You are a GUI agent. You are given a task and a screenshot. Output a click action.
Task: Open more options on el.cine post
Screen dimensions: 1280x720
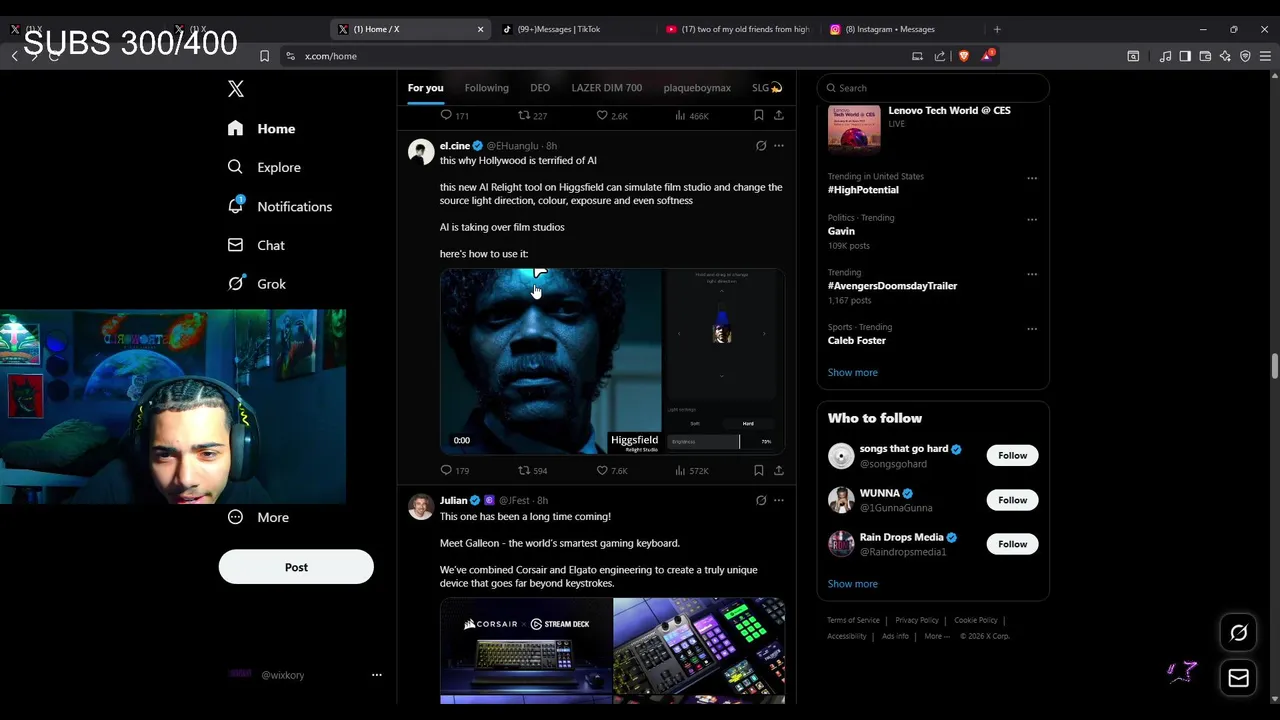779,146
